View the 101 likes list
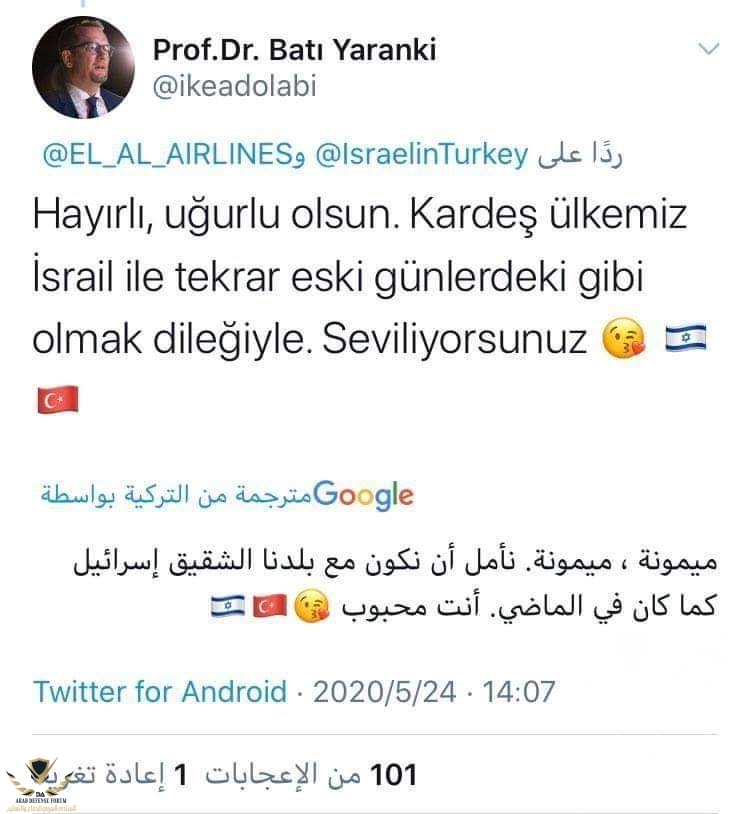The width and height of the screenshot is (750, 814). coord(311,775)
